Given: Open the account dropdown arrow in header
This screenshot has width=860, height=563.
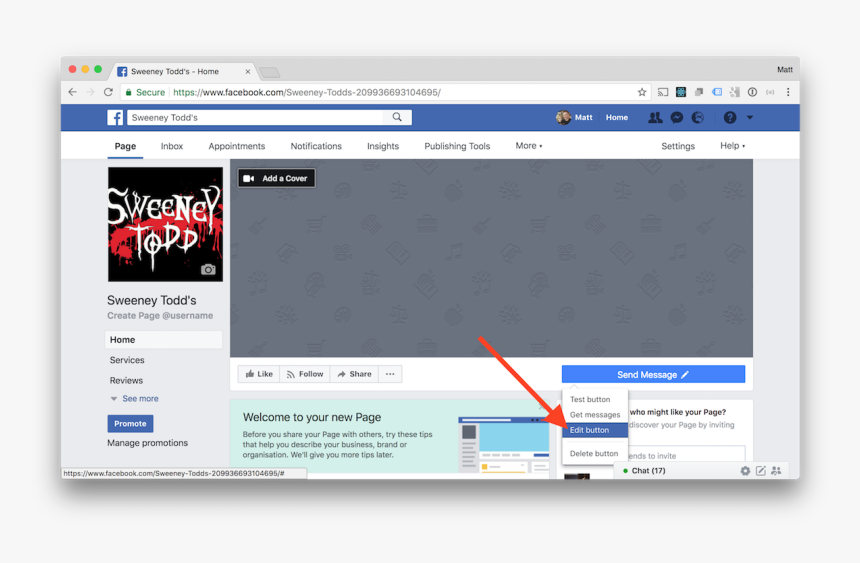Looking at the screenshot, I should (x=750, y=117).
